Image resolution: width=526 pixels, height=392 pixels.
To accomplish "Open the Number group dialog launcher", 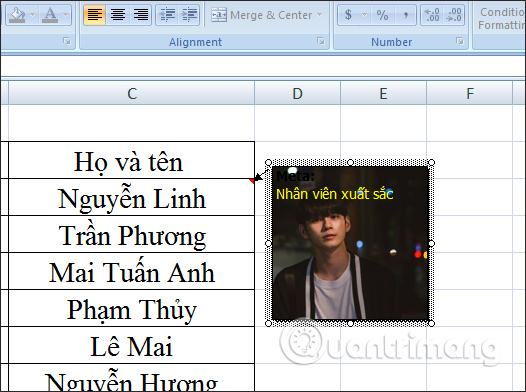I will (x=460, y=41).
